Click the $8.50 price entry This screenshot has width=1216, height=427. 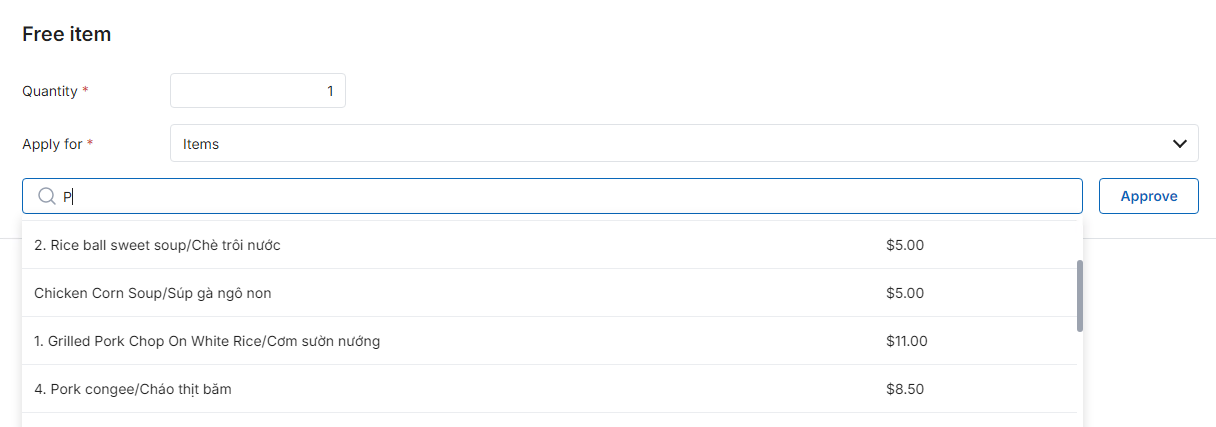coord(903,389)
